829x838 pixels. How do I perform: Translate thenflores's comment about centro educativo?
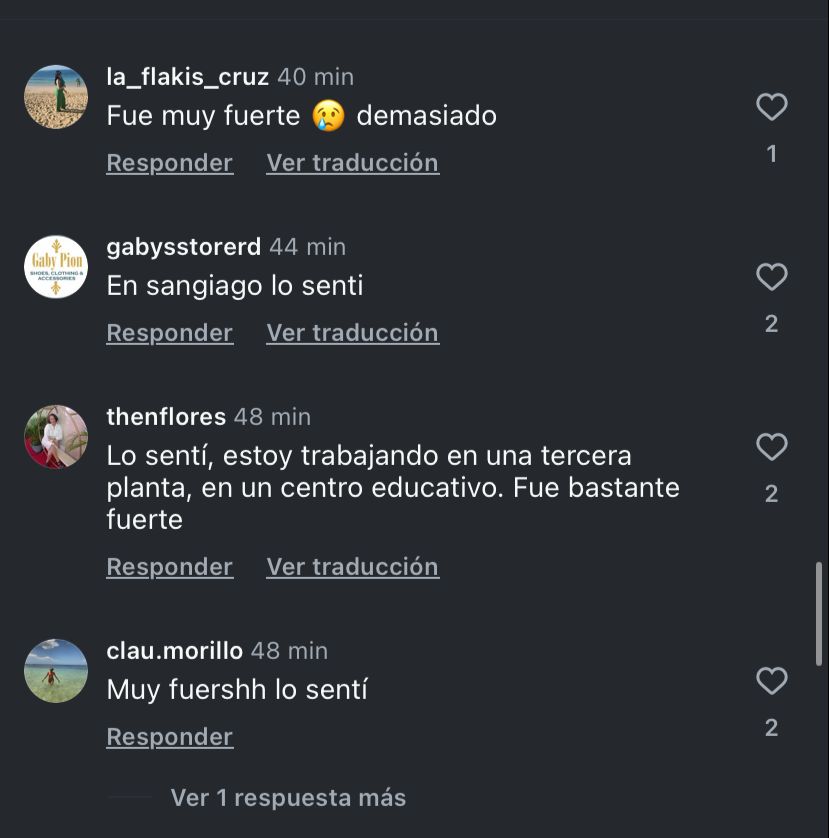[352, 567]
